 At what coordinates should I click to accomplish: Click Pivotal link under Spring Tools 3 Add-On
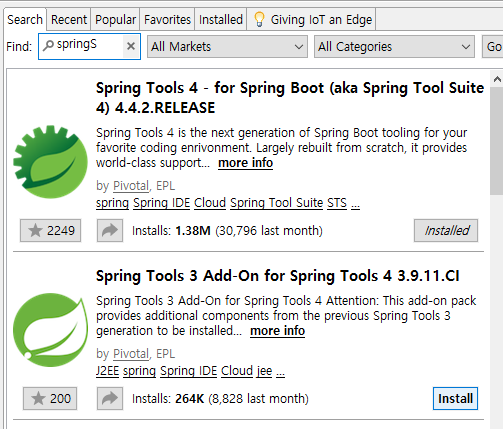[x=131, y=354]
